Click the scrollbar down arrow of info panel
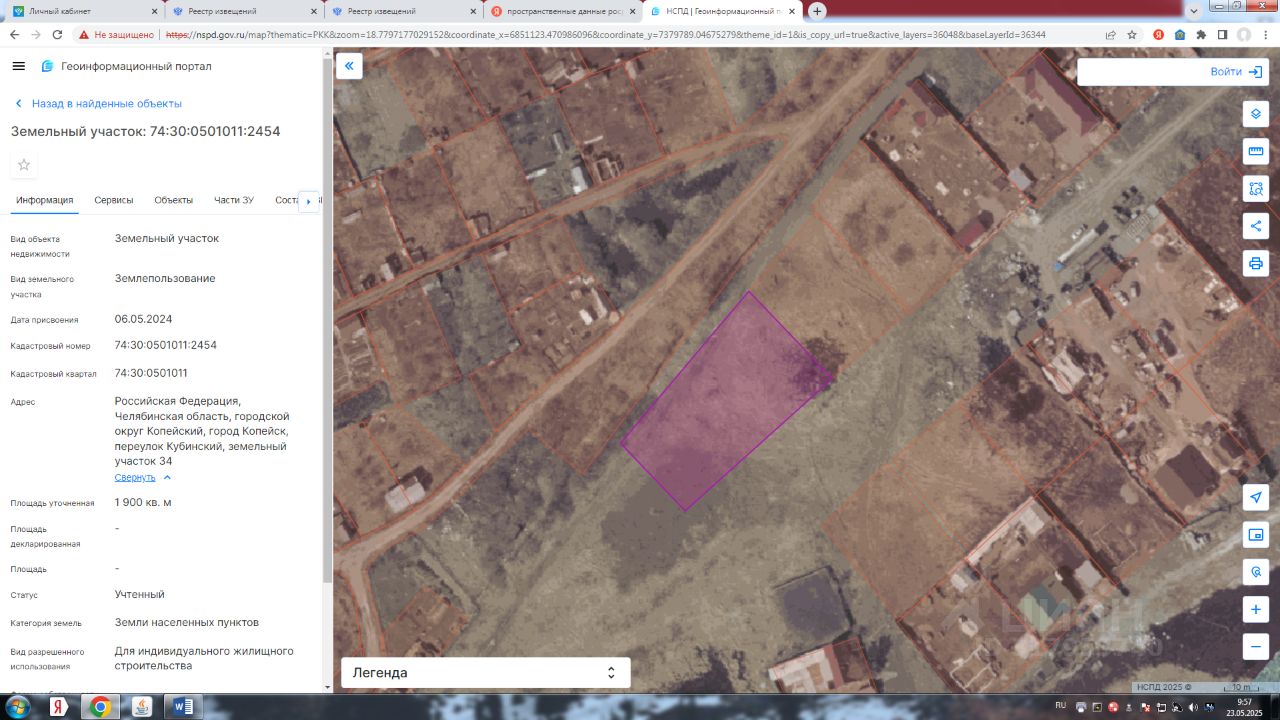Viewport: 1280px width, 720px height. pyautogui.click(x=327, y=687)
